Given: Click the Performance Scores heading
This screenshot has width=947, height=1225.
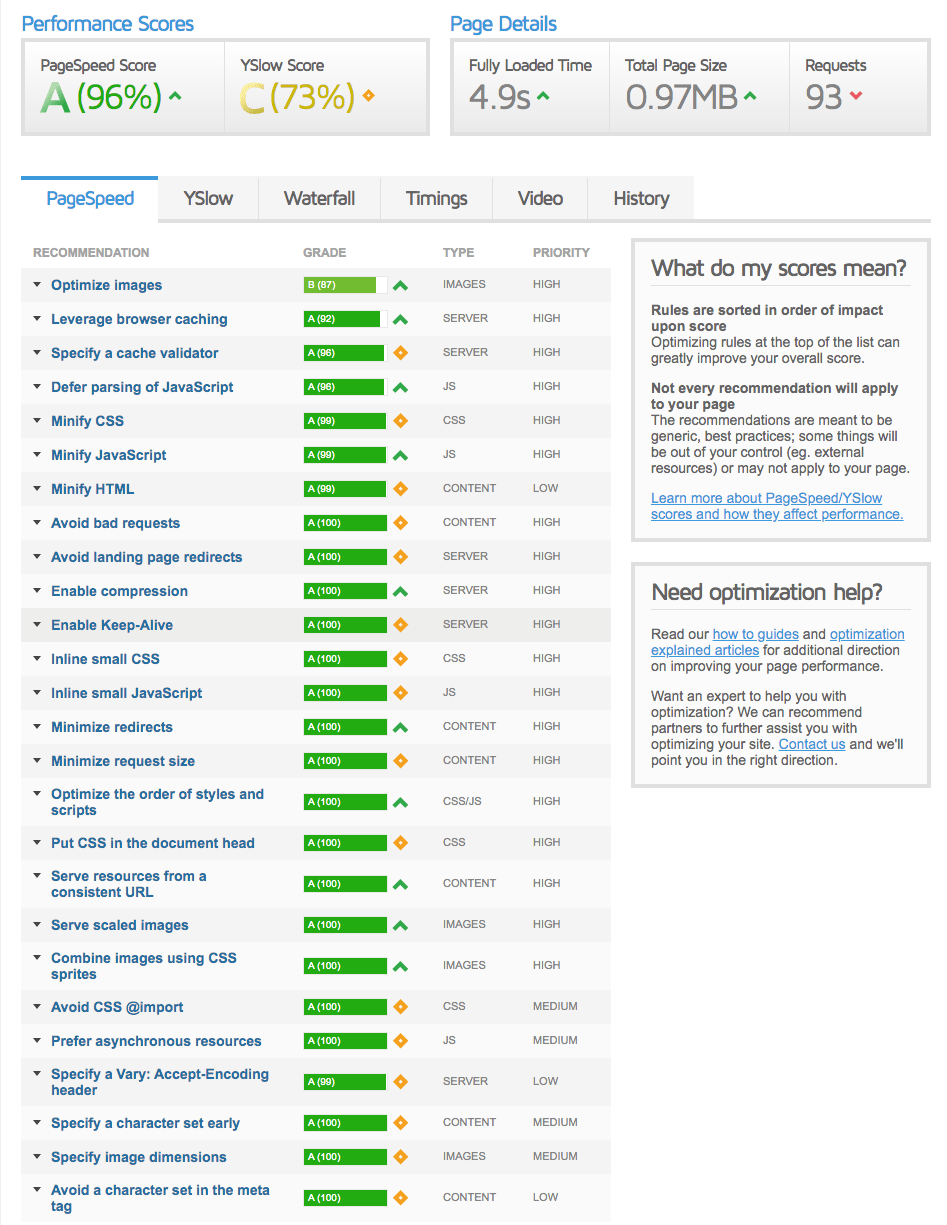Looking at the screenshot, I should point(108,24).
